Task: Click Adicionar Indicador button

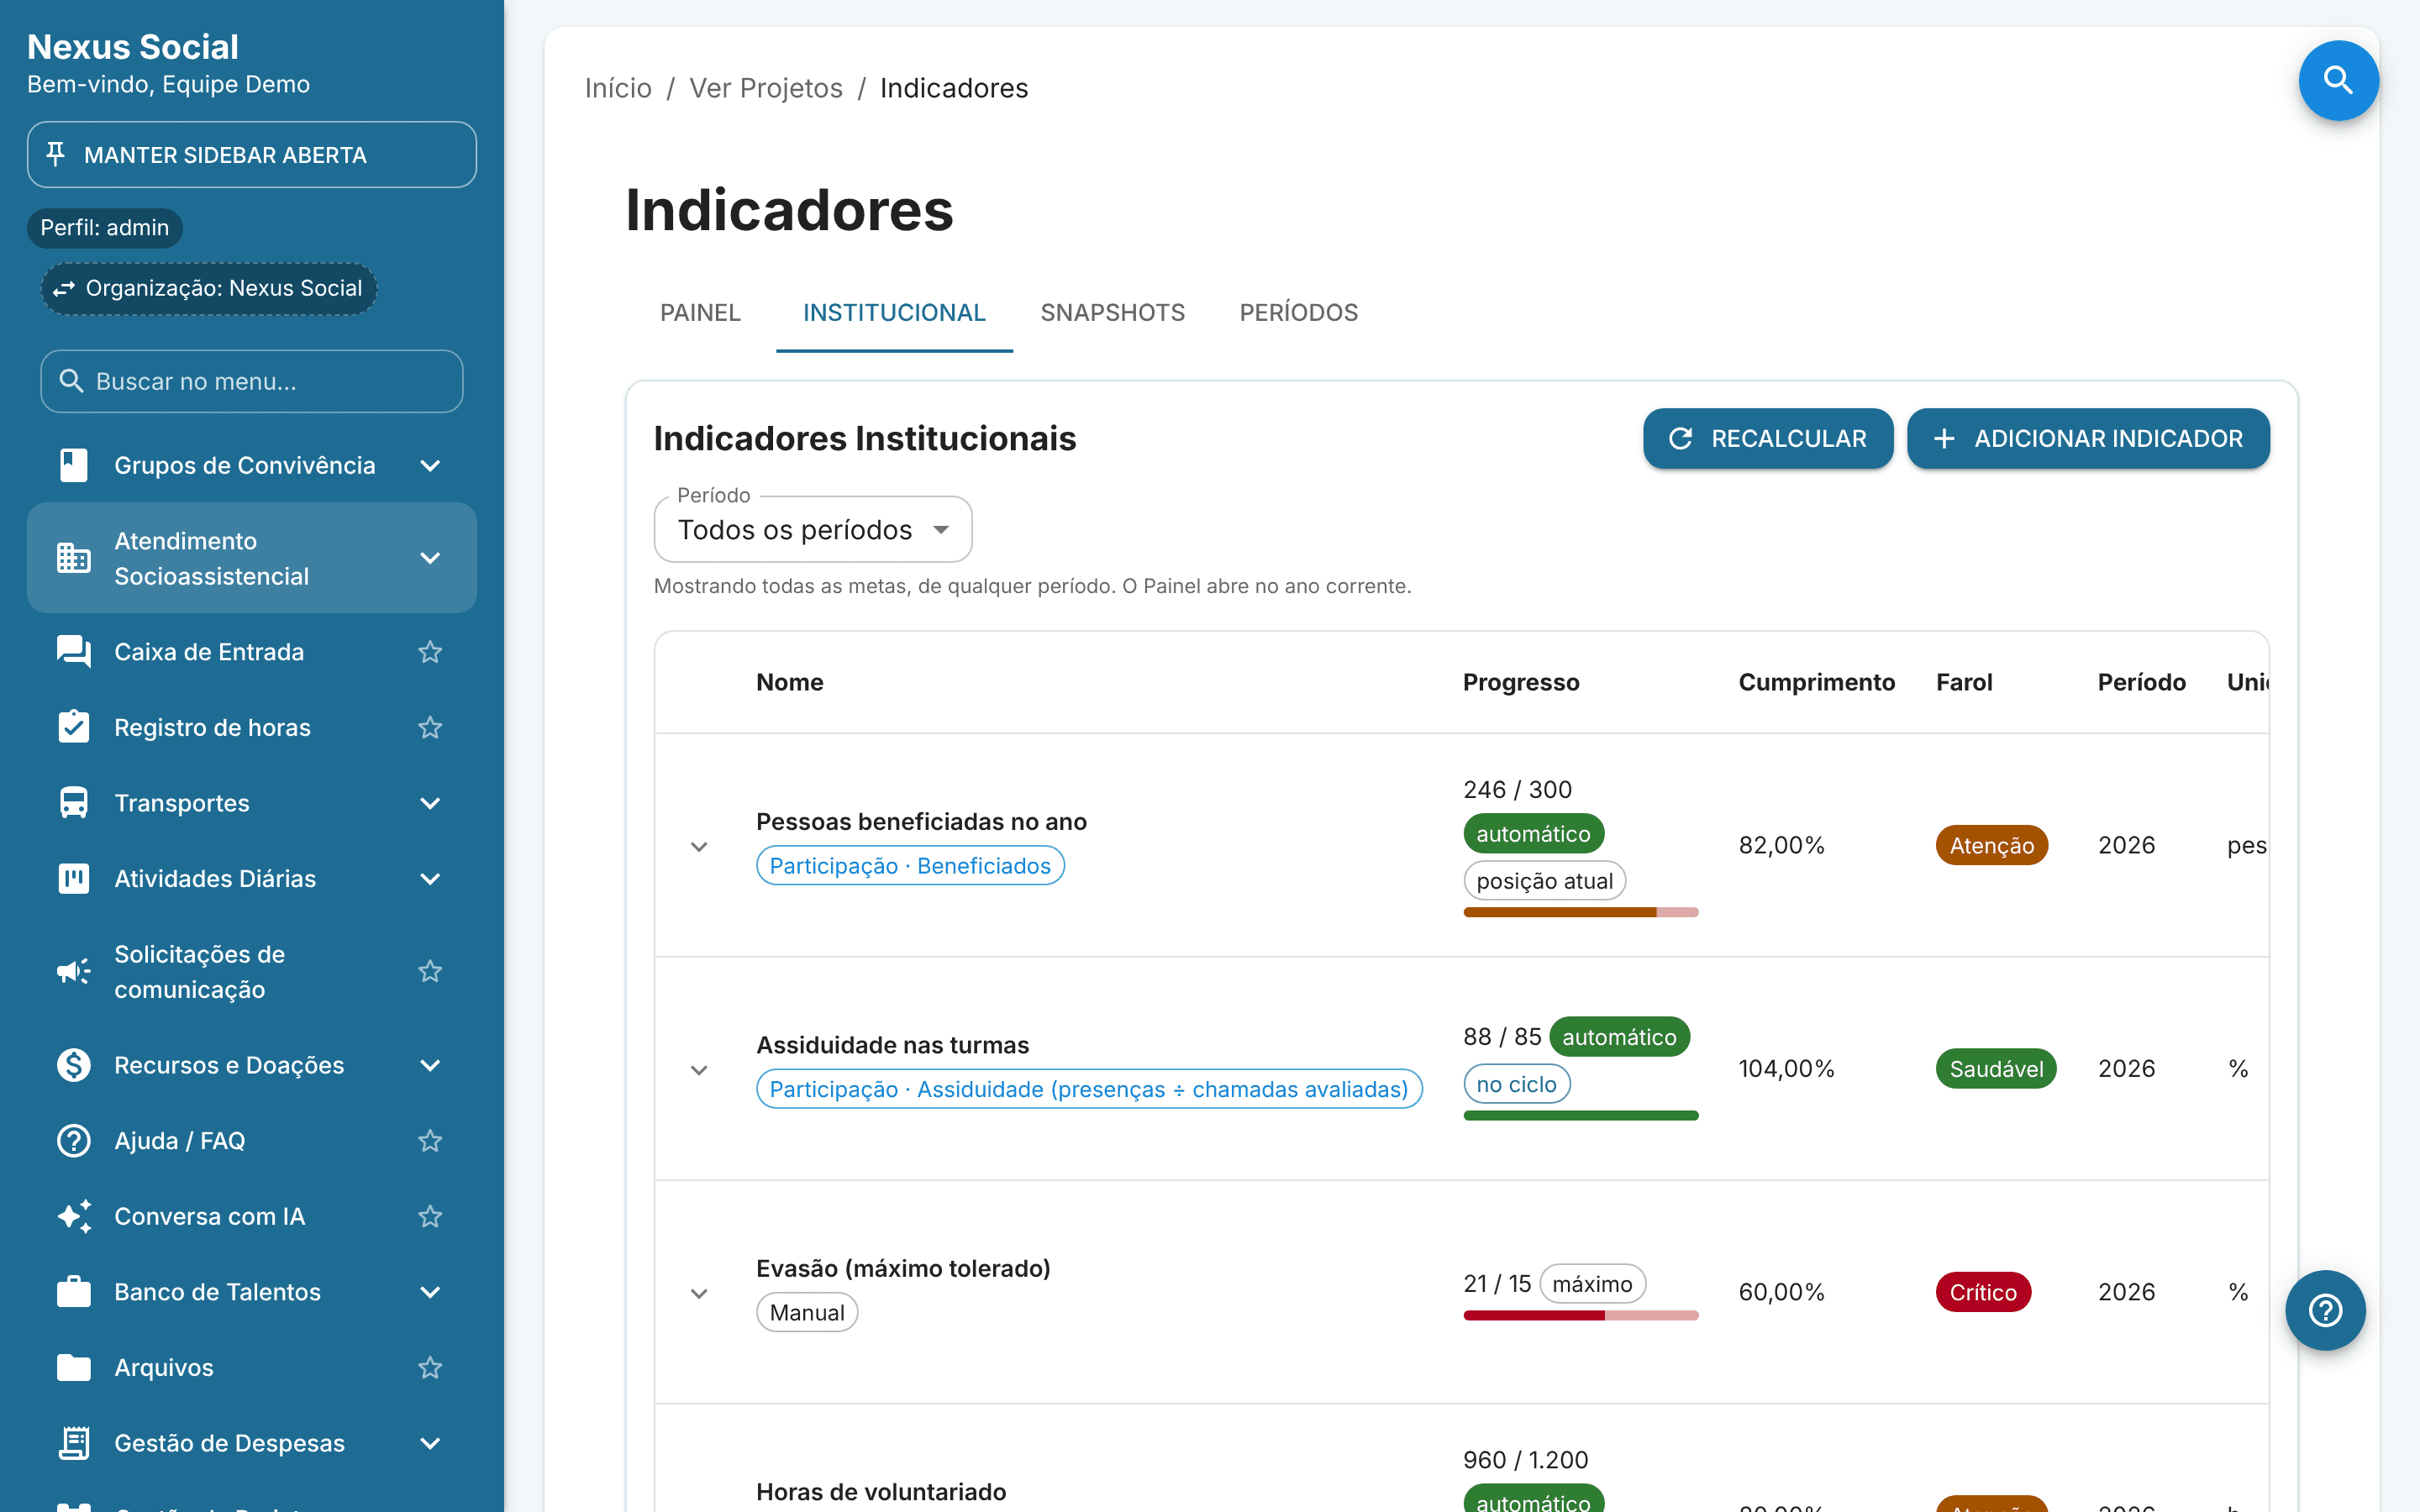Action: (2088, 438)
